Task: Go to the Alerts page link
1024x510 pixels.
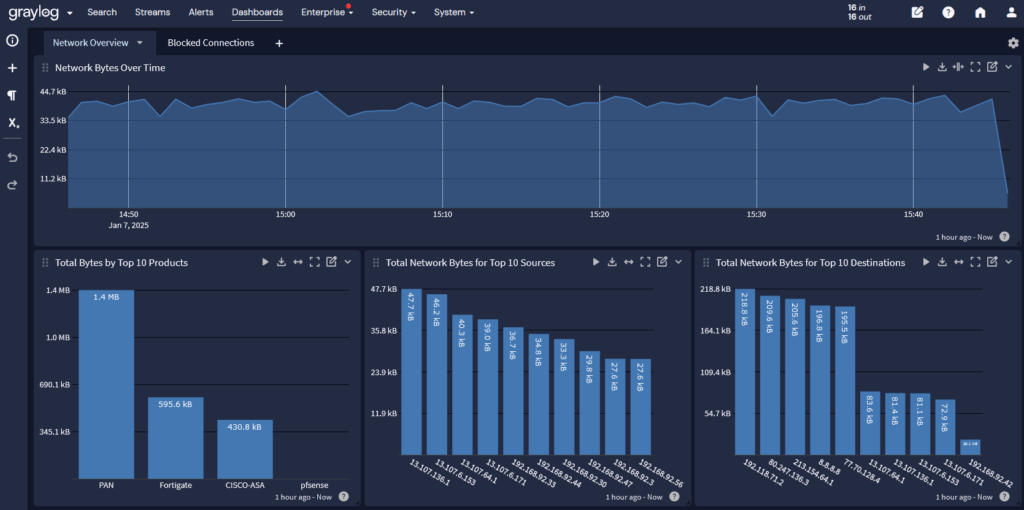Action: pyautogui.click(x=201, y=13)
